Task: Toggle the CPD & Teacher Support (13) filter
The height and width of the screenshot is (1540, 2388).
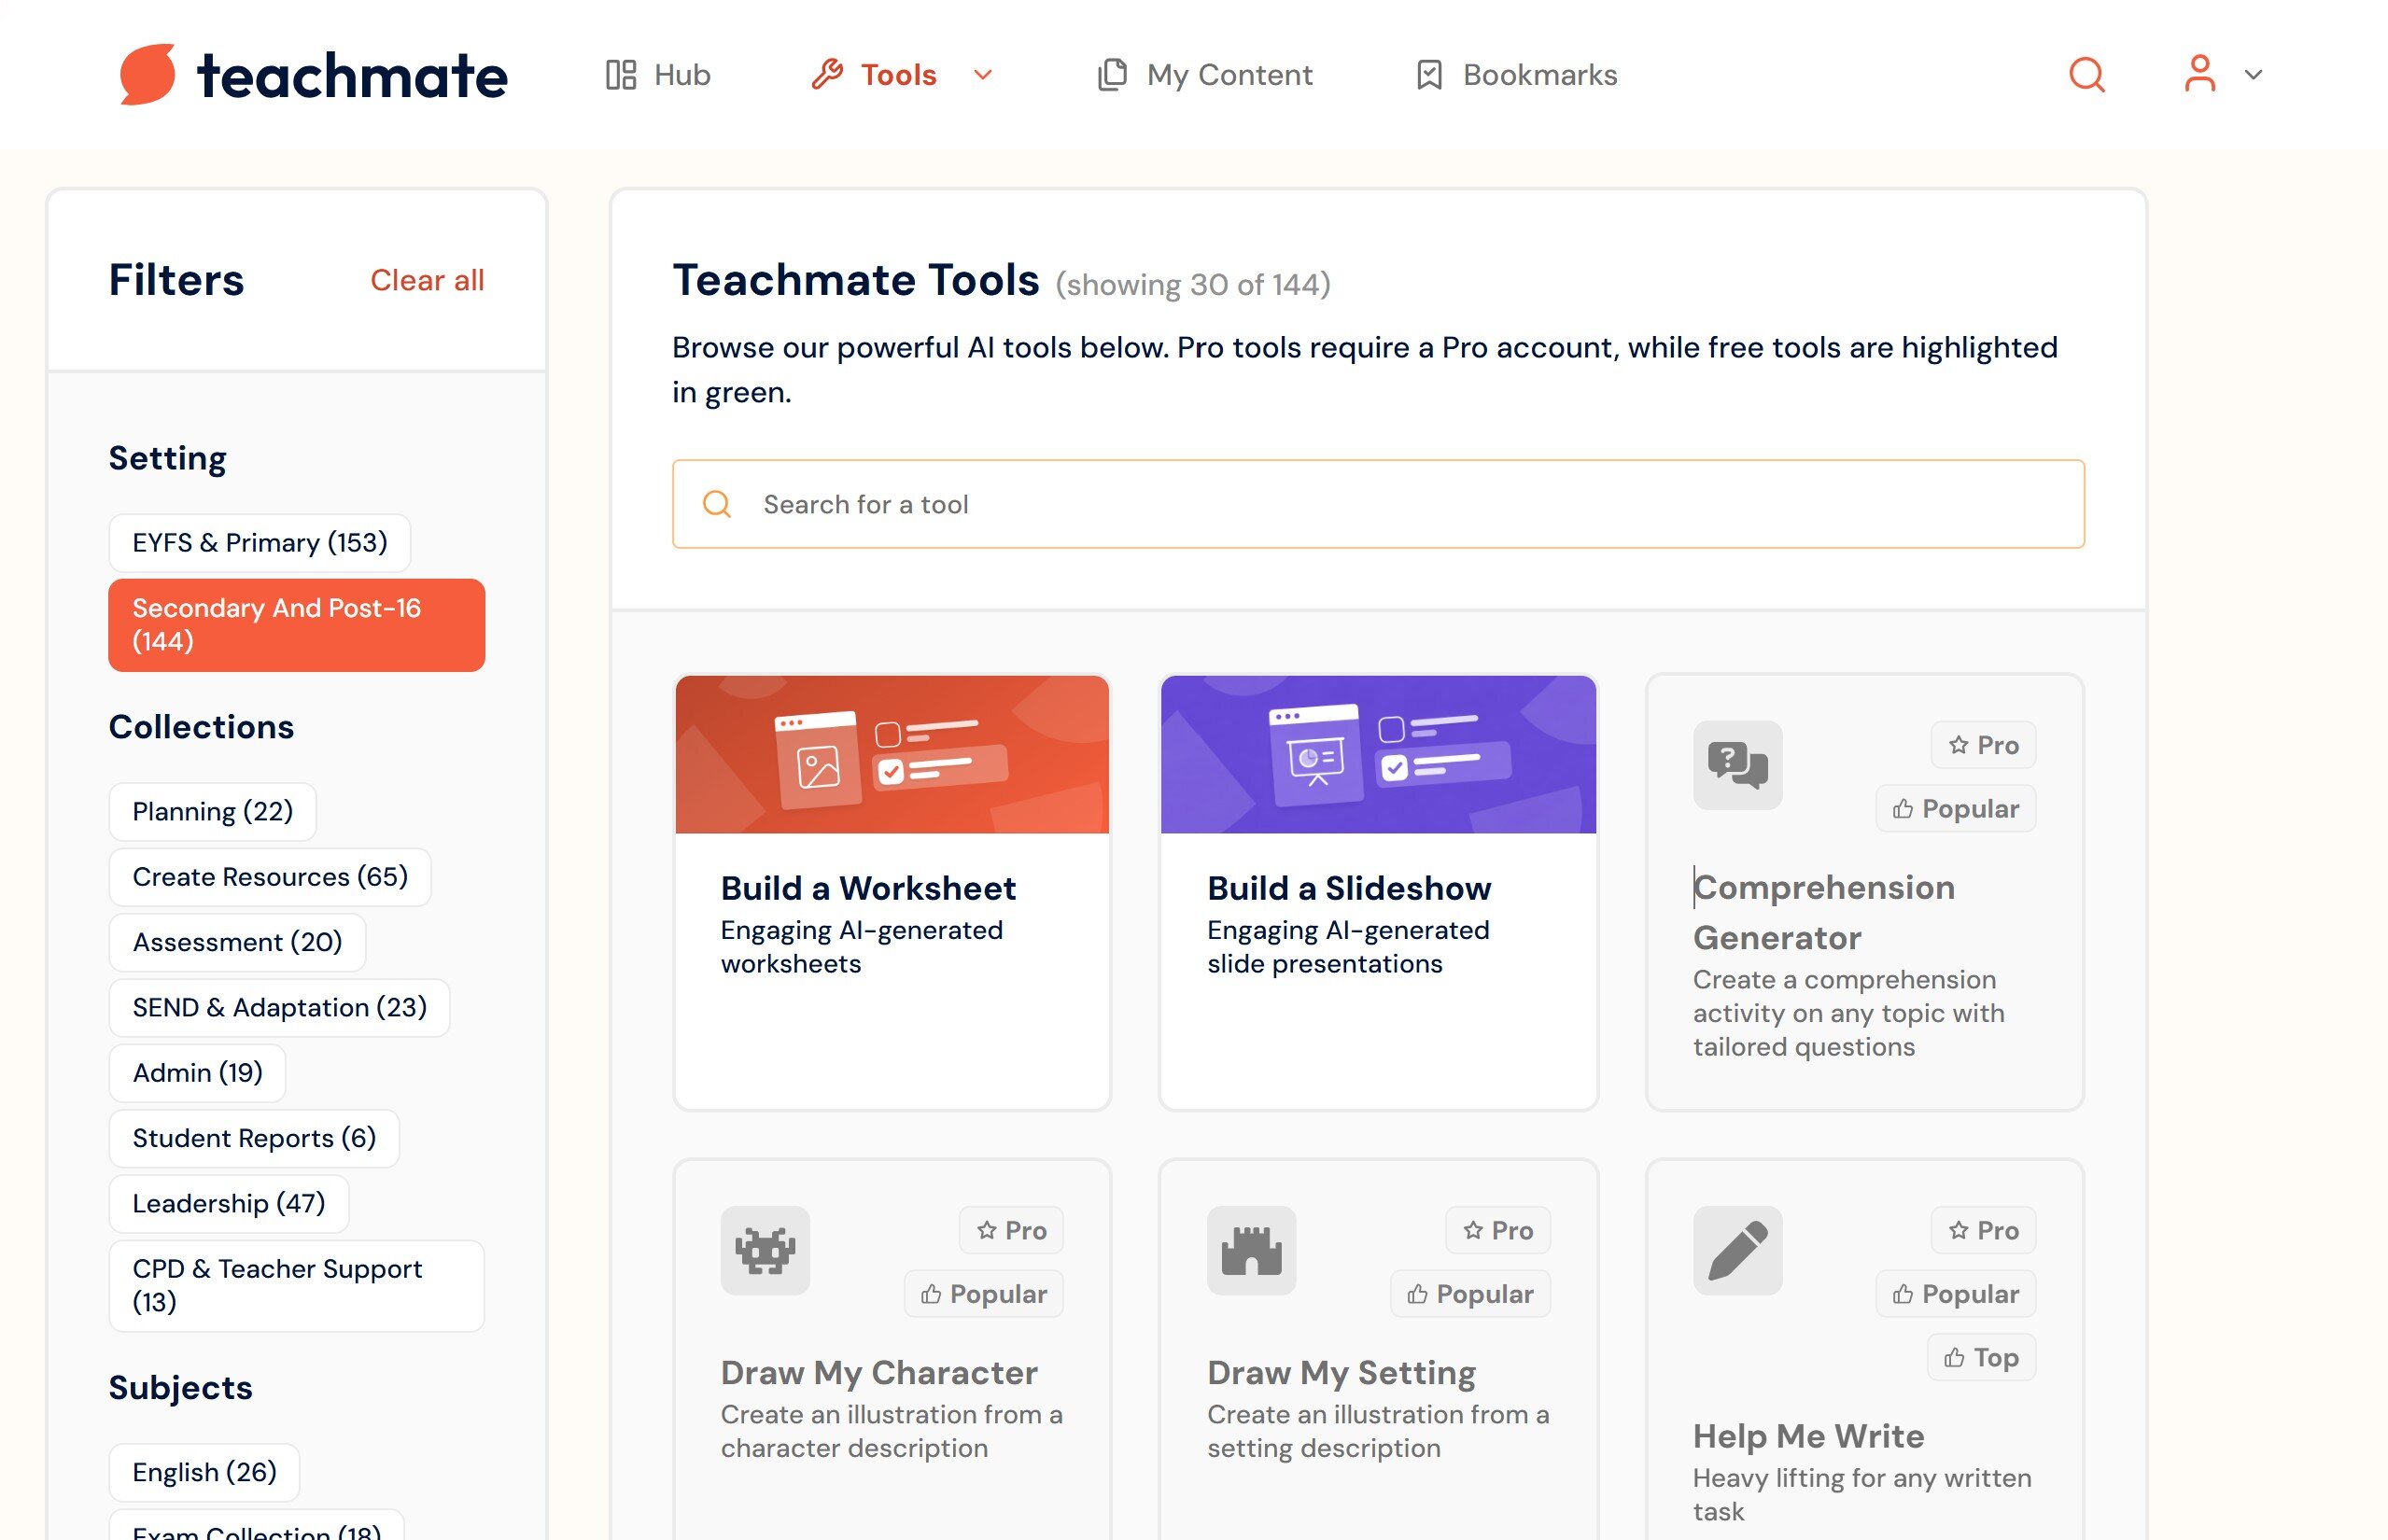Action: point(296,1286)
